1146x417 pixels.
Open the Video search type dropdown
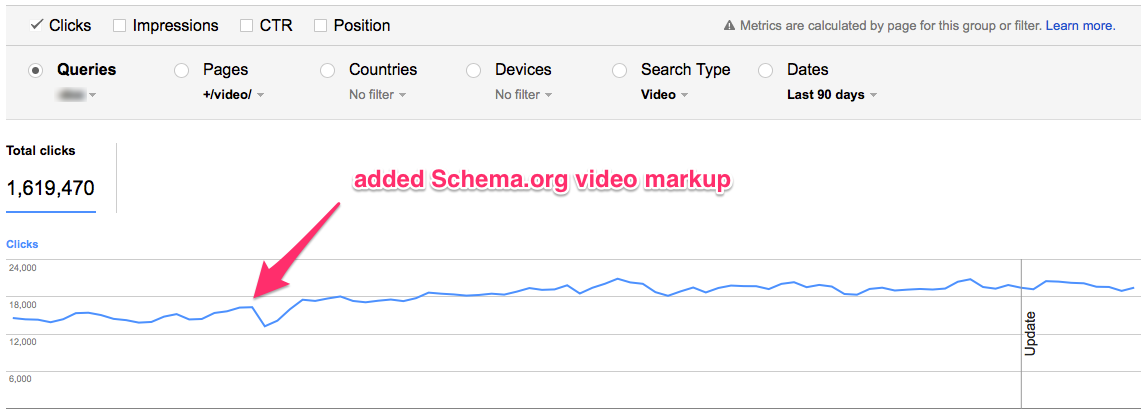(664, 95)
